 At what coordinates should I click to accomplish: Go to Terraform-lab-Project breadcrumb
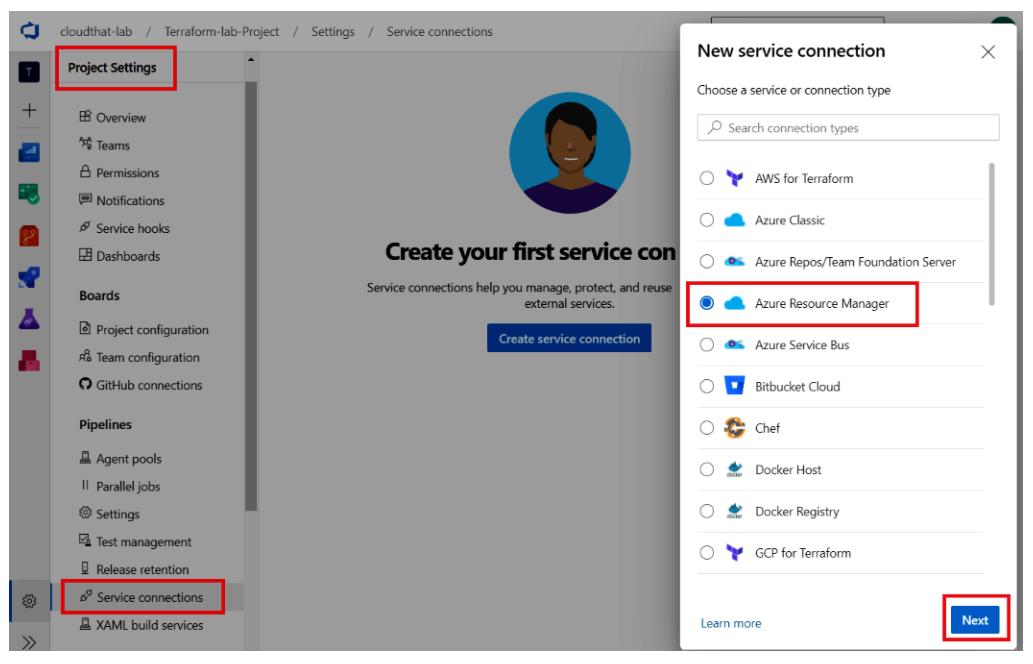(x=221, y=32)
